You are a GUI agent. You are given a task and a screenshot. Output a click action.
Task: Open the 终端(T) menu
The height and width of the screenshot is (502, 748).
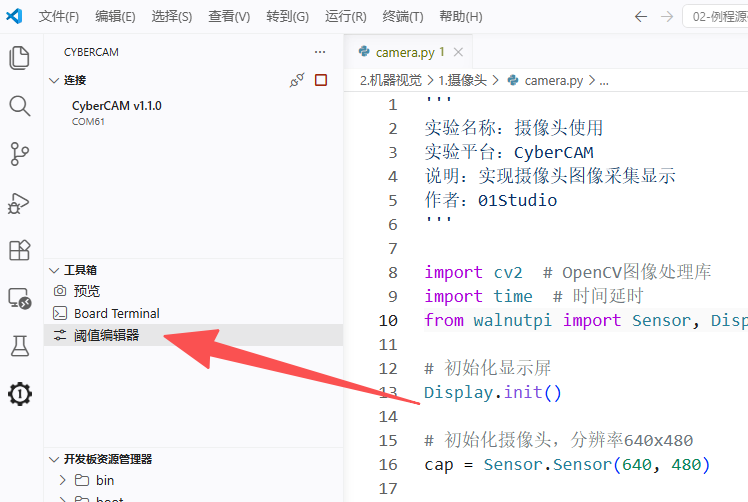[403, 17]
